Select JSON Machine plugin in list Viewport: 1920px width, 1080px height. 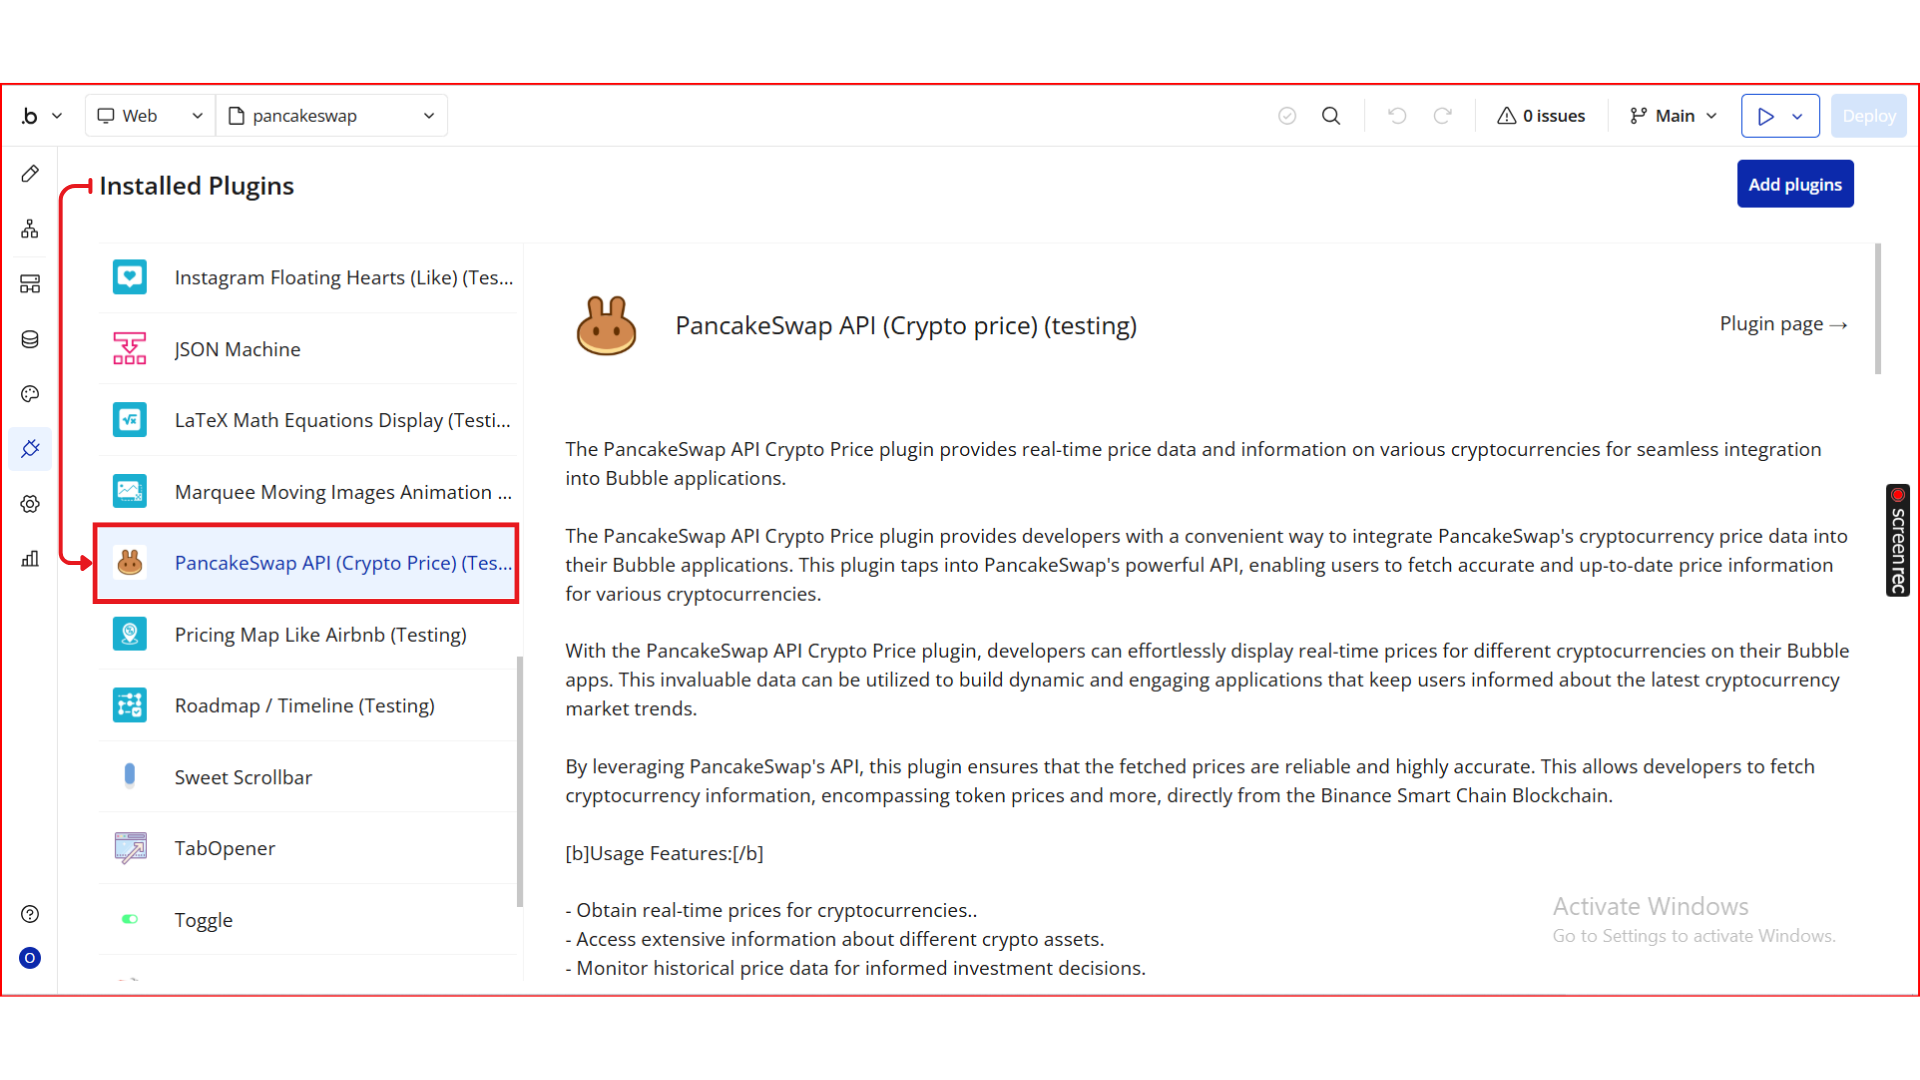pyautogui.click(x=237, y=349)
